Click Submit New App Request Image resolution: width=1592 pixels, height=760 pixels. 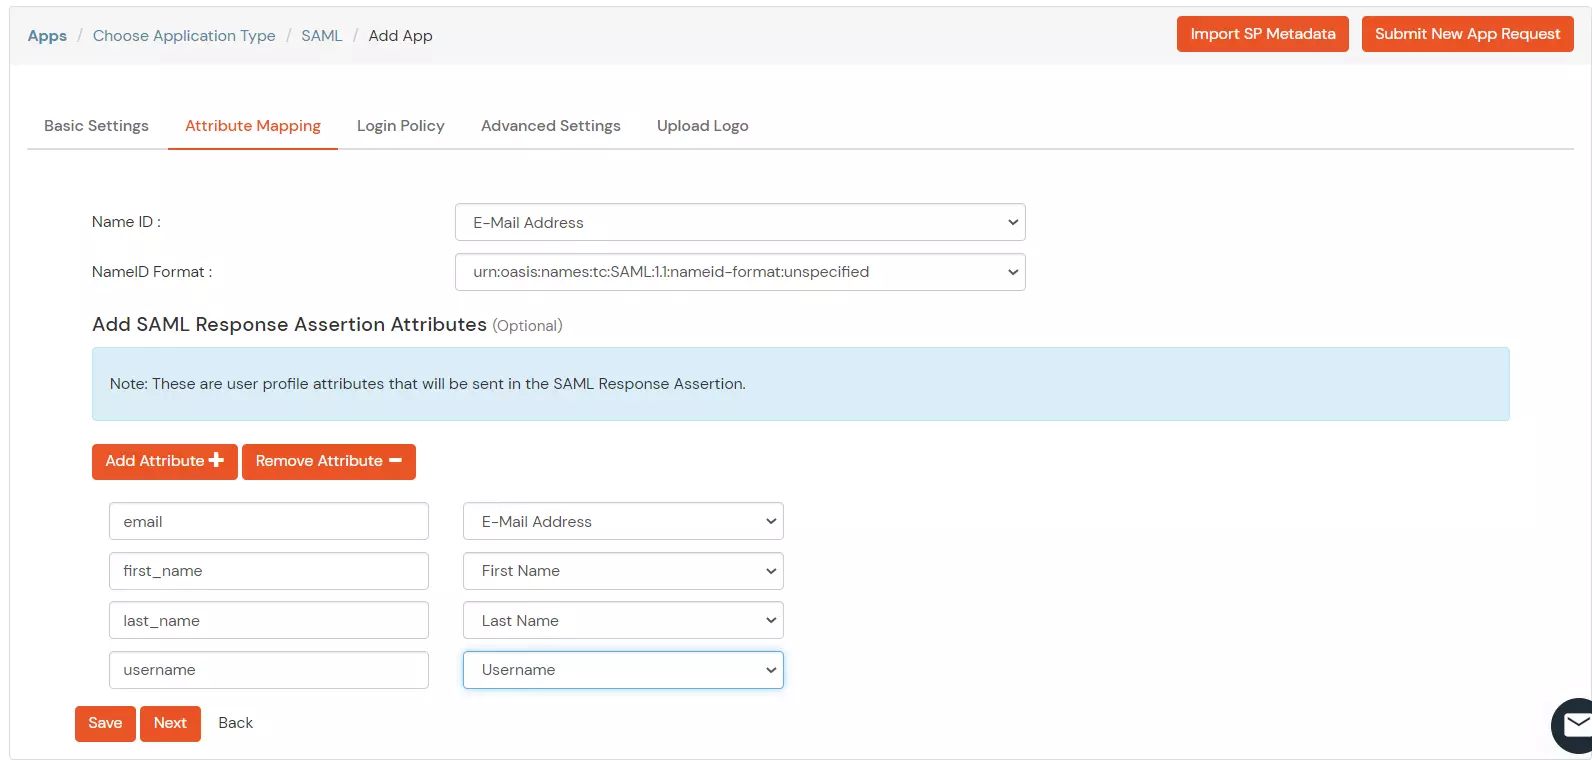[x=1467, y=34]
